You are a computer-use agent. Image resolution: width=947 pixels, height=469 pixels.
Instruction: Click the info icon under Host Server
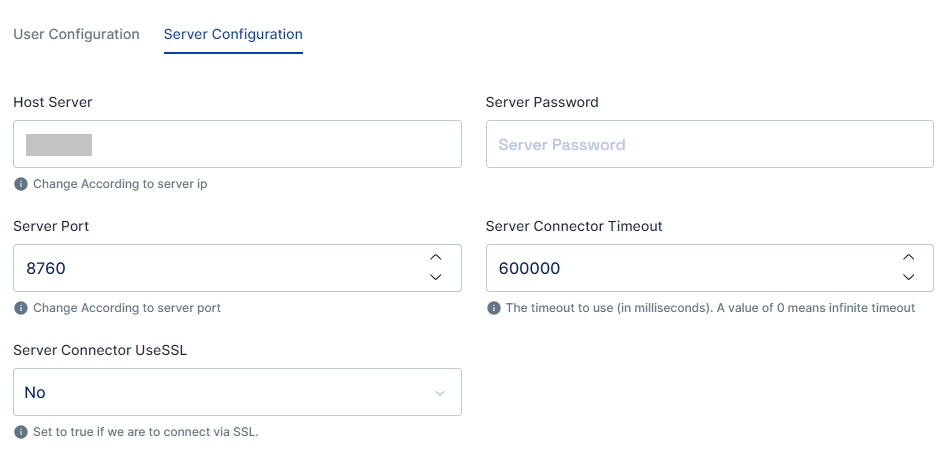21,184
